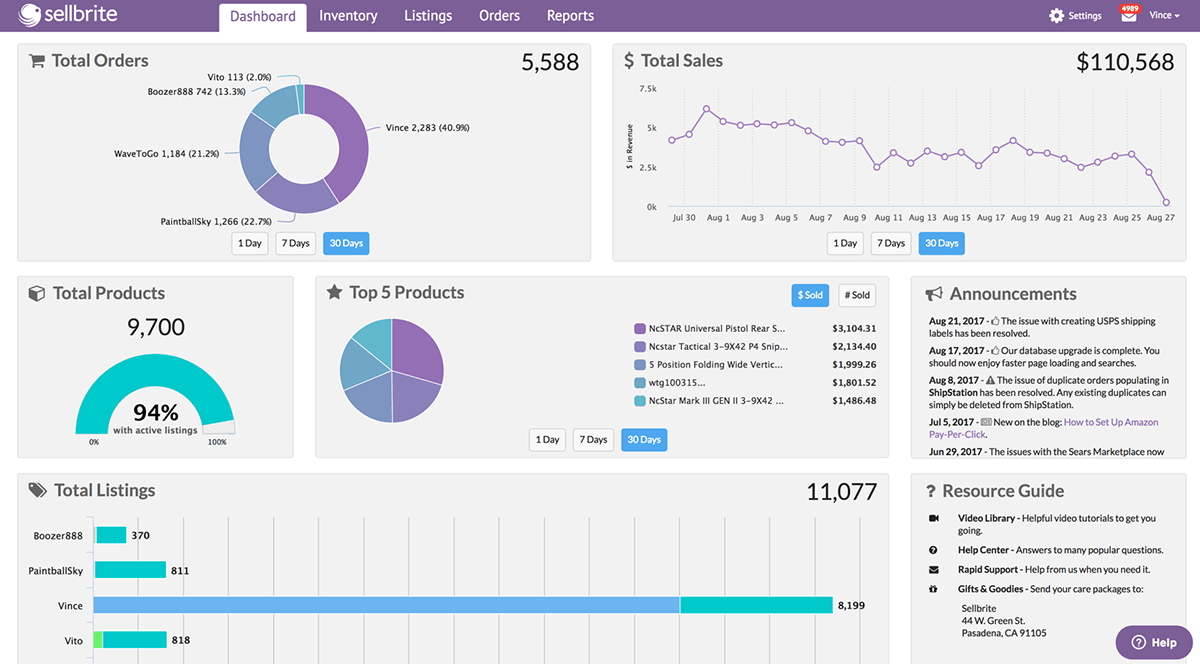Open the Vince user dropdown menu

(x=1164, y=16)
